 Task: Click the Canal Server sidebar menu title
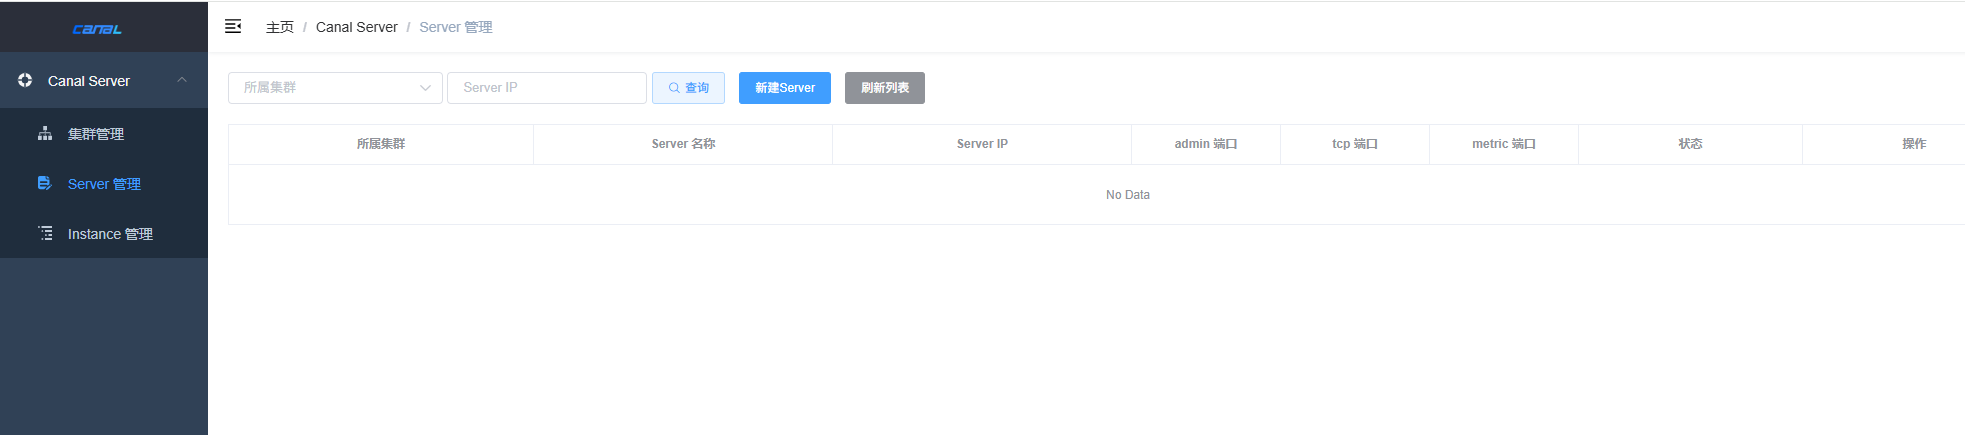[x=89, y=81]
